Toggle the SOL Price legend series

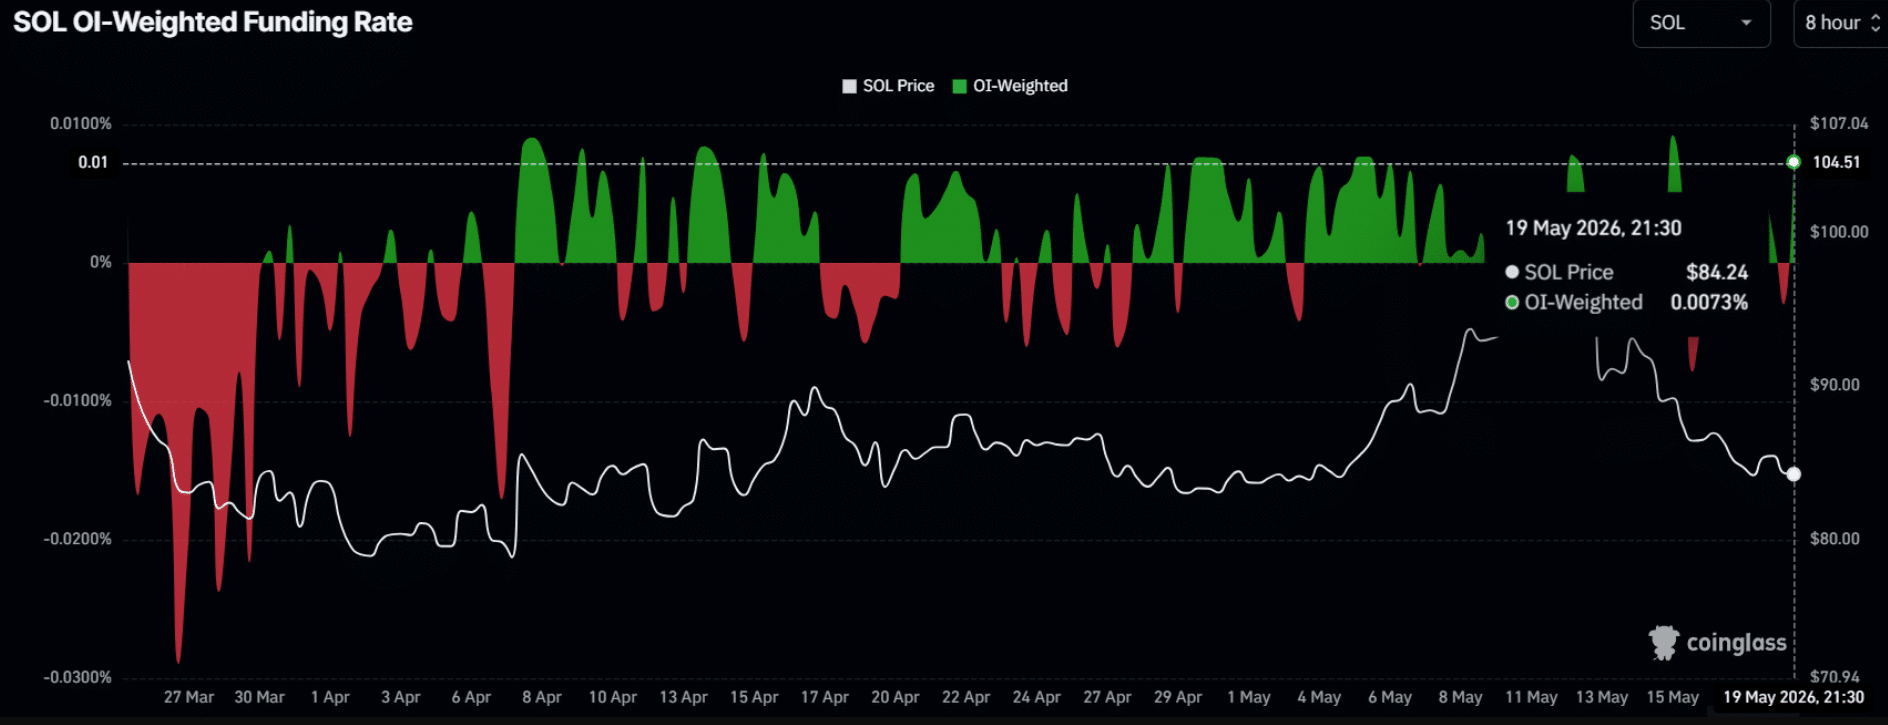888,86
